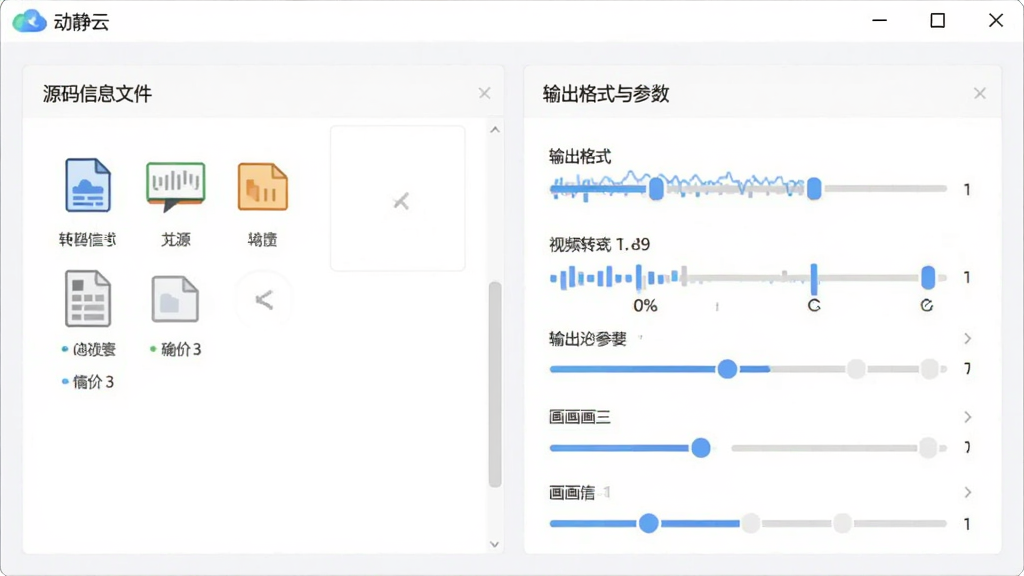
Task: Click the 画画画三 section label
Action: [580, 417]
